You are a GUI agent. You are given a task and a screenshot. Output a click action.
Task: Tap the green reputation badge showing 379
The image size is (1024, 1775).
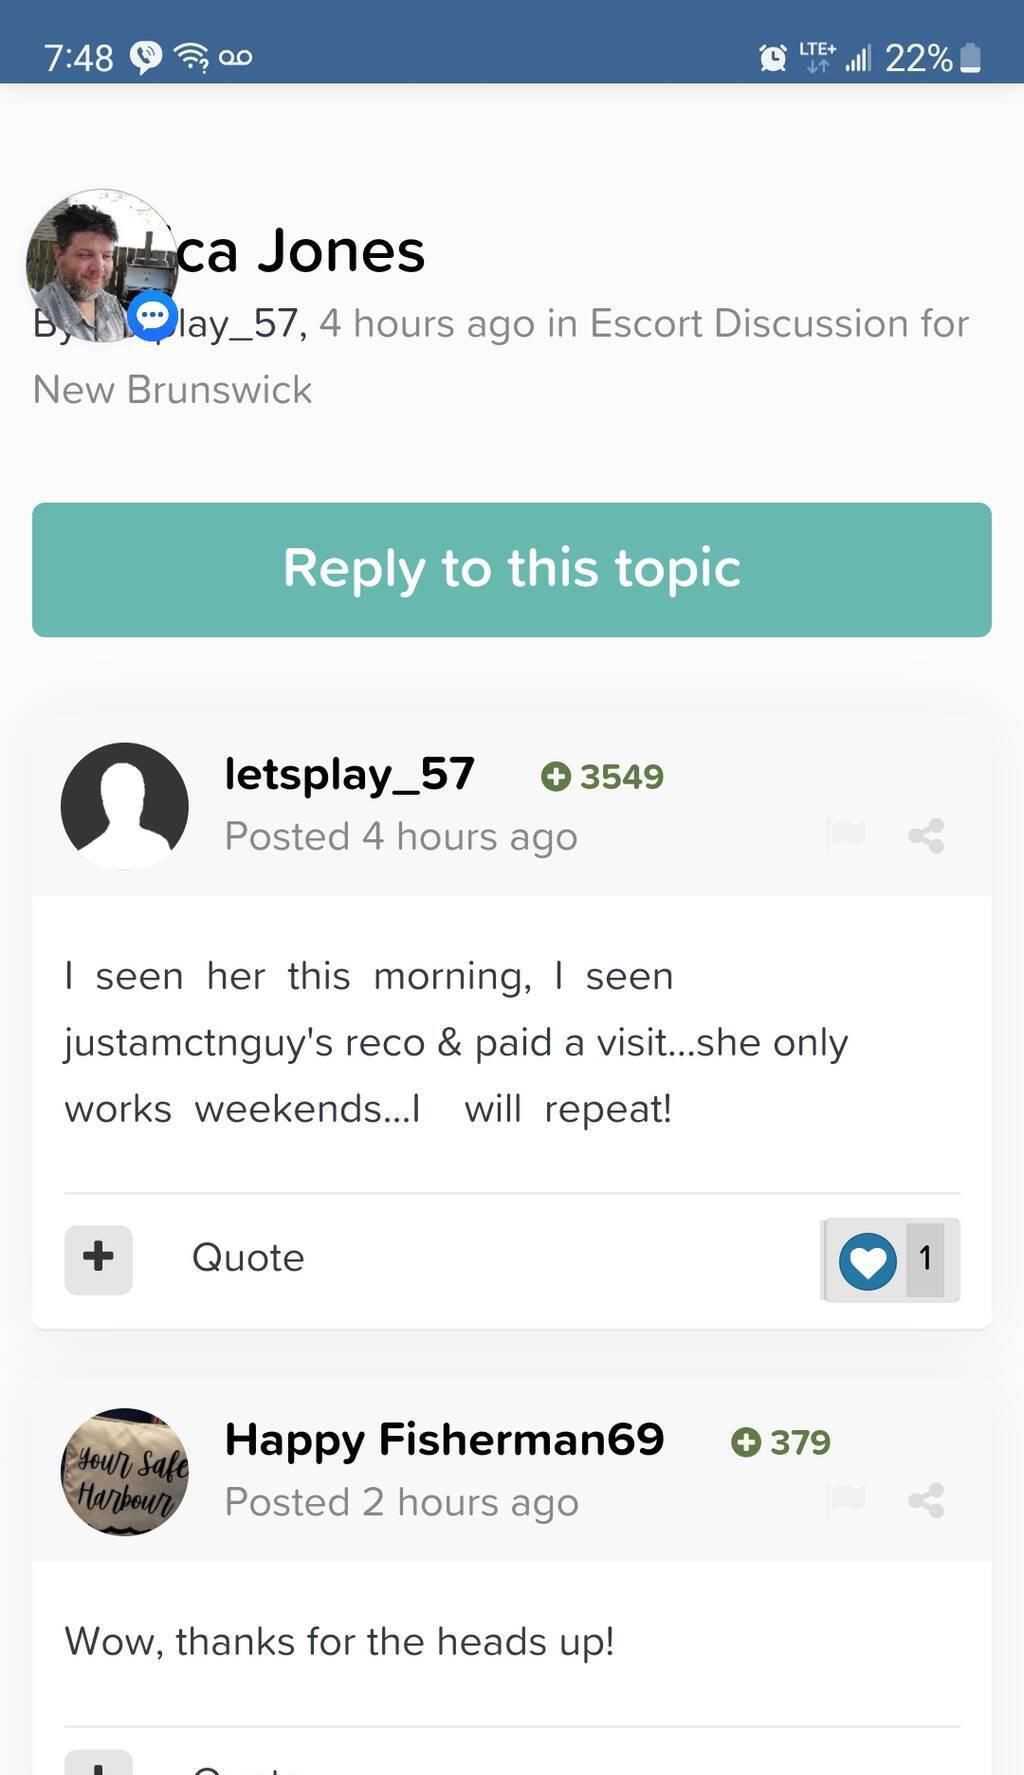pos(781,1442)
